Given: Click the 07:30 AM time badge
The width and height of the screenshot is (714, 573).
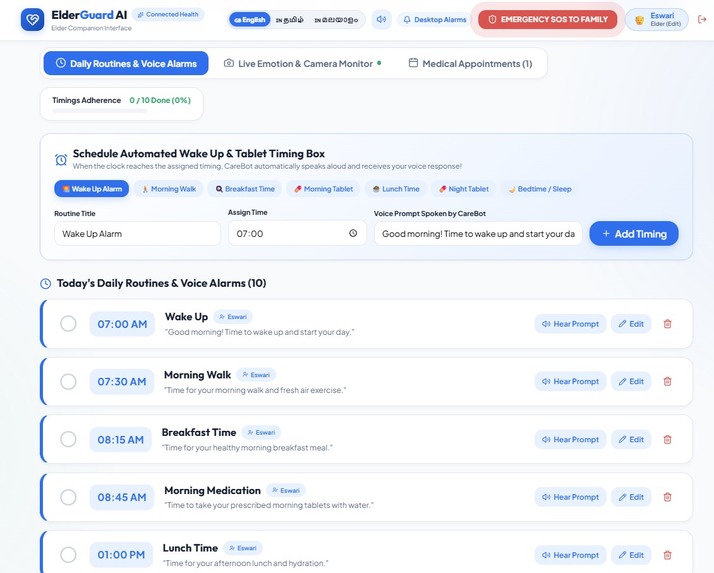Looking at the screenshot, I should pyautogui.click(x=122, y=381).
